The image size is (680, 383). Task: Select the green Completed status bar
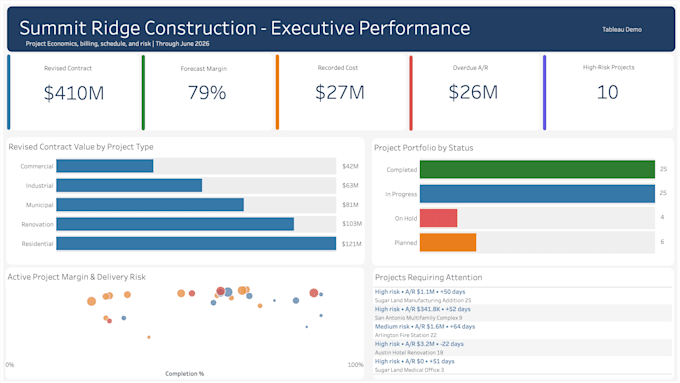click(x=537, y=170)
